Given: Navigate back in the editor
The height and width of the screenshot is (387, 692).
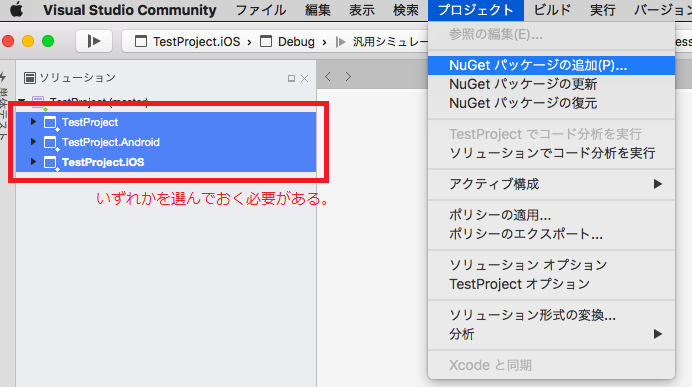Looking at the screenshot, I should (x=328, y=76).
